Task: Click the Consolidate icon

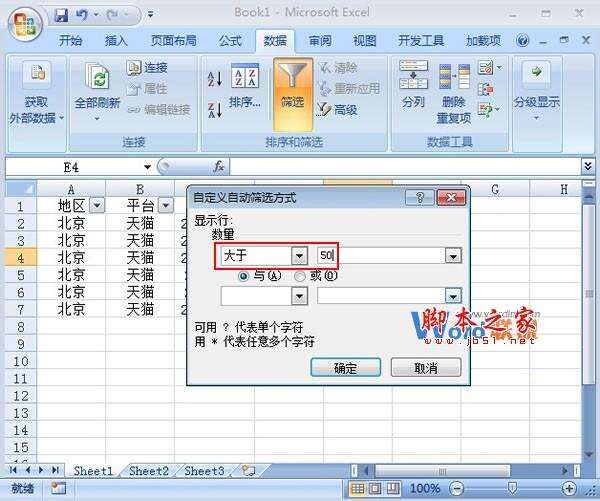Action: click(486, 89)
